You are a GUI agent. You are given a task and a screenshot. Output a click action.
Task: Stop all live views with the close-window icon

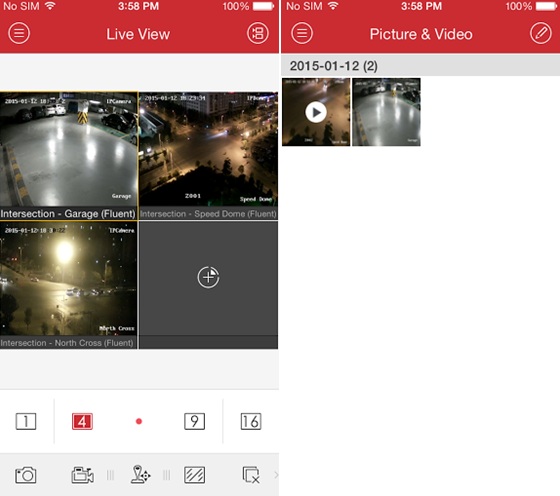[x=251, y=475]
